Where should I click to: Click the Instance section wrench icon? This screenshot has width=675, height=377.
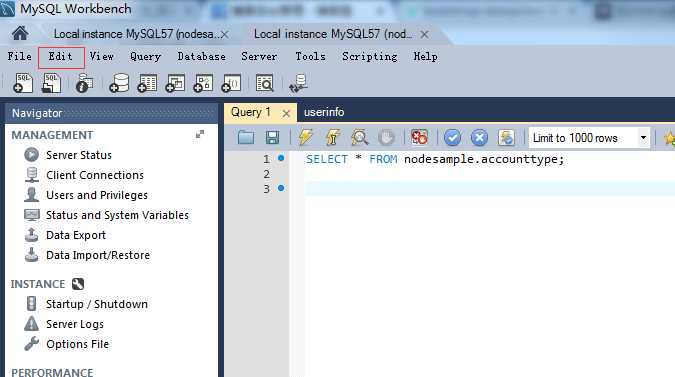tap(78, 284)
